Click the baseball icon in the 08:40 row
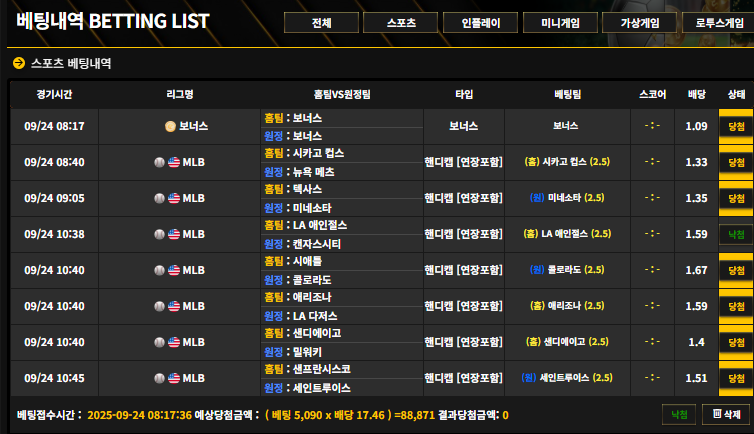 point(159,162)
